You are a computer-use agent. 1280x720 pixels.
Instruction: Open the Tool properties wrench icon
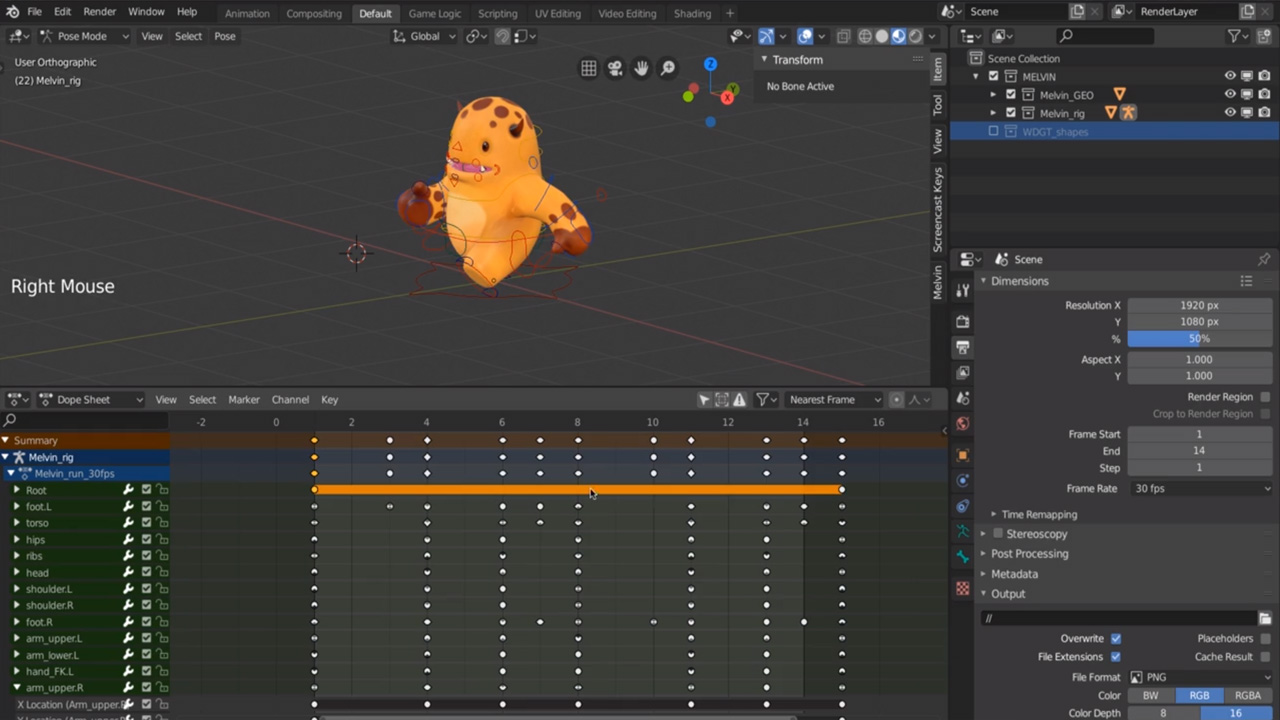click(963, 290)
